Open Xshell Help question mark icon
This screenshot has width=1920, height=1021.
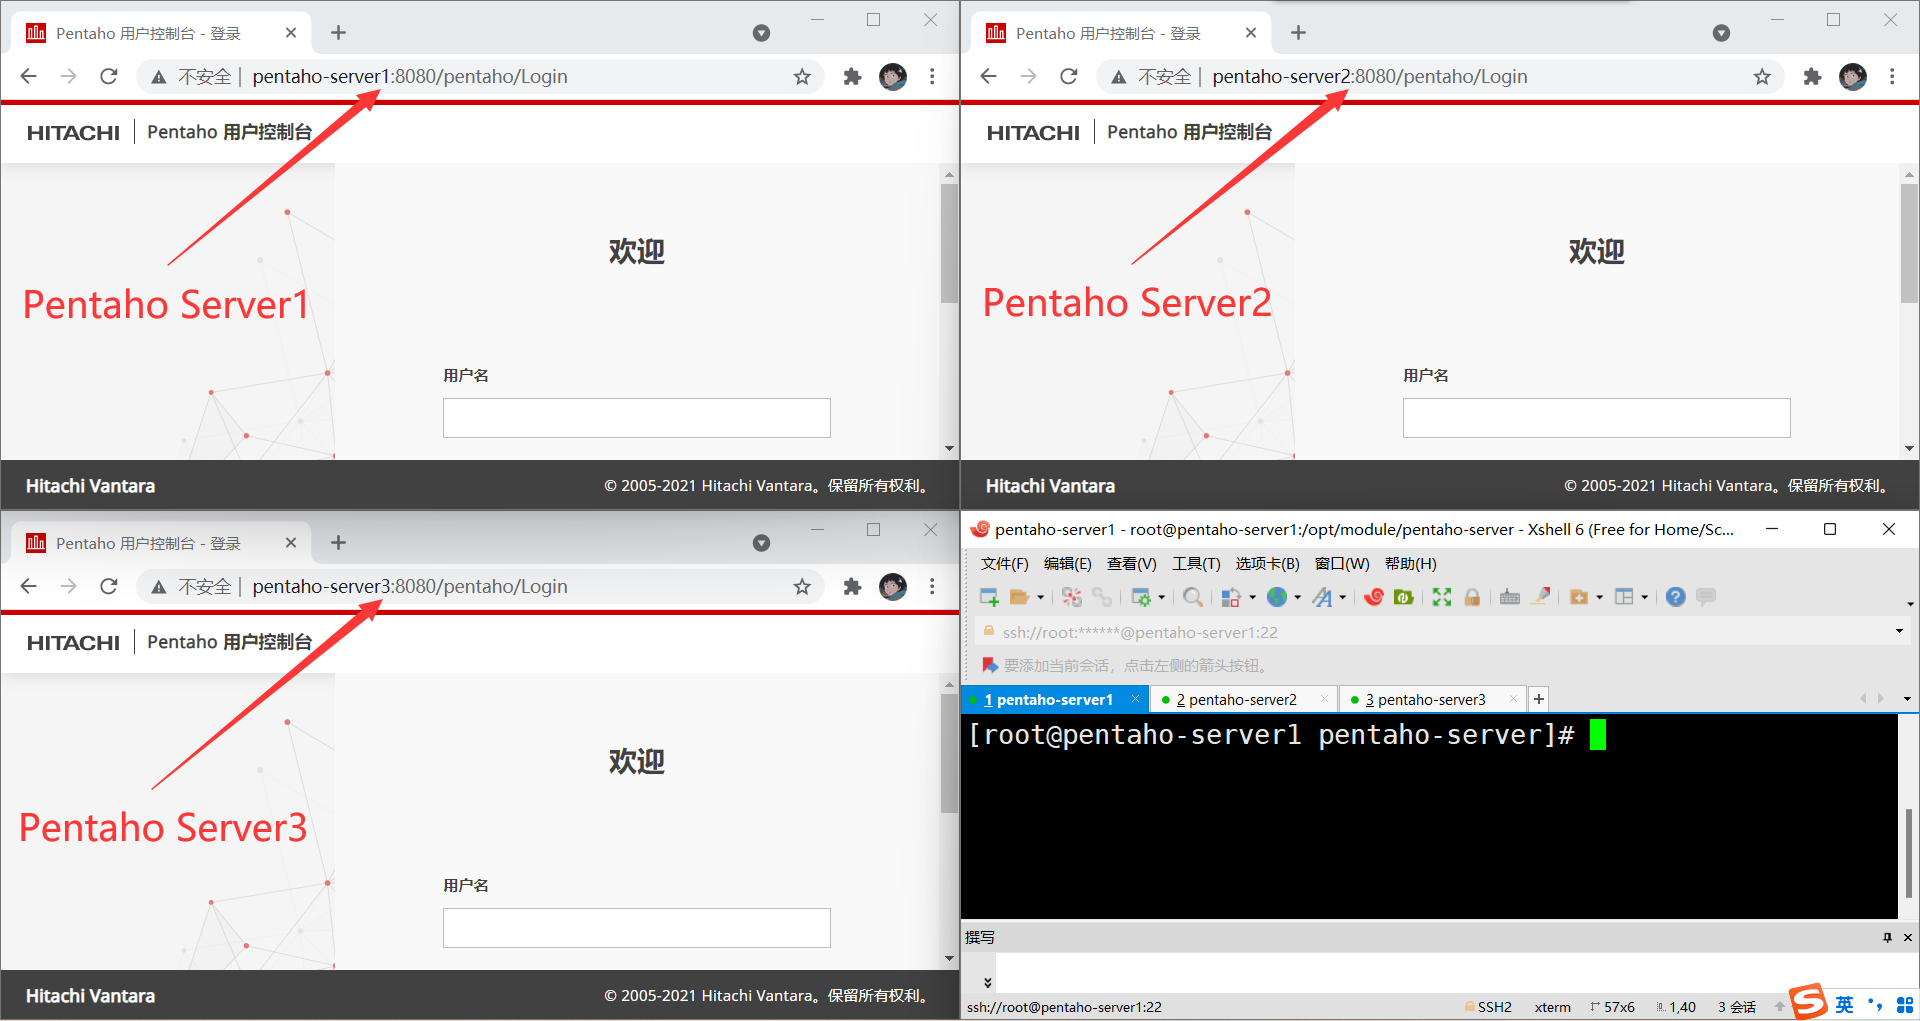[x=1676, y=597]
